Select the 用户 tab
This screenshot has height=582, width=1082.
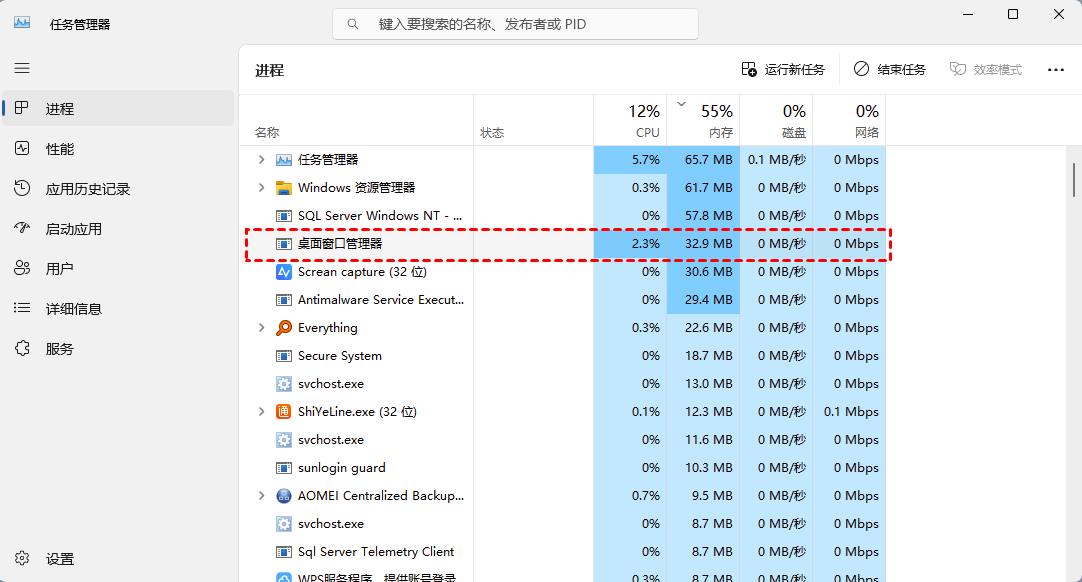[x=118, y=269]
